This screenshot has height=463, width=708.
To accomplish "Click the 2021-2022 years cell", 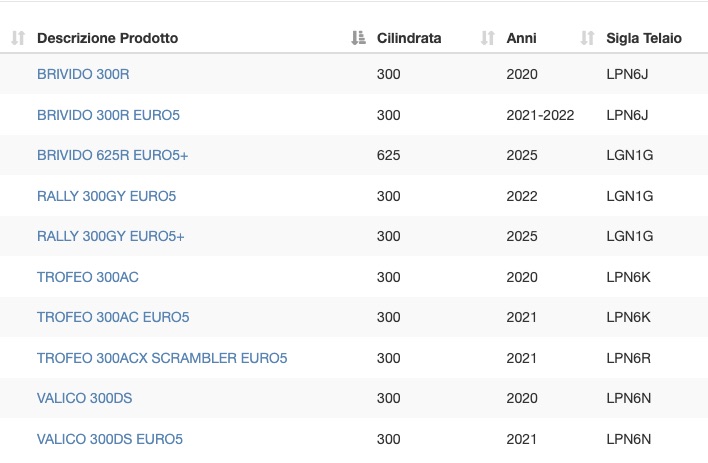I will click(540, 115).
